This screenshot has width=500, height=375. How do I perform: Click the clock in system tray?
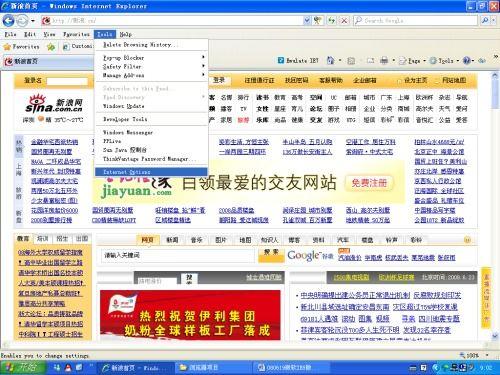point(486,368)
